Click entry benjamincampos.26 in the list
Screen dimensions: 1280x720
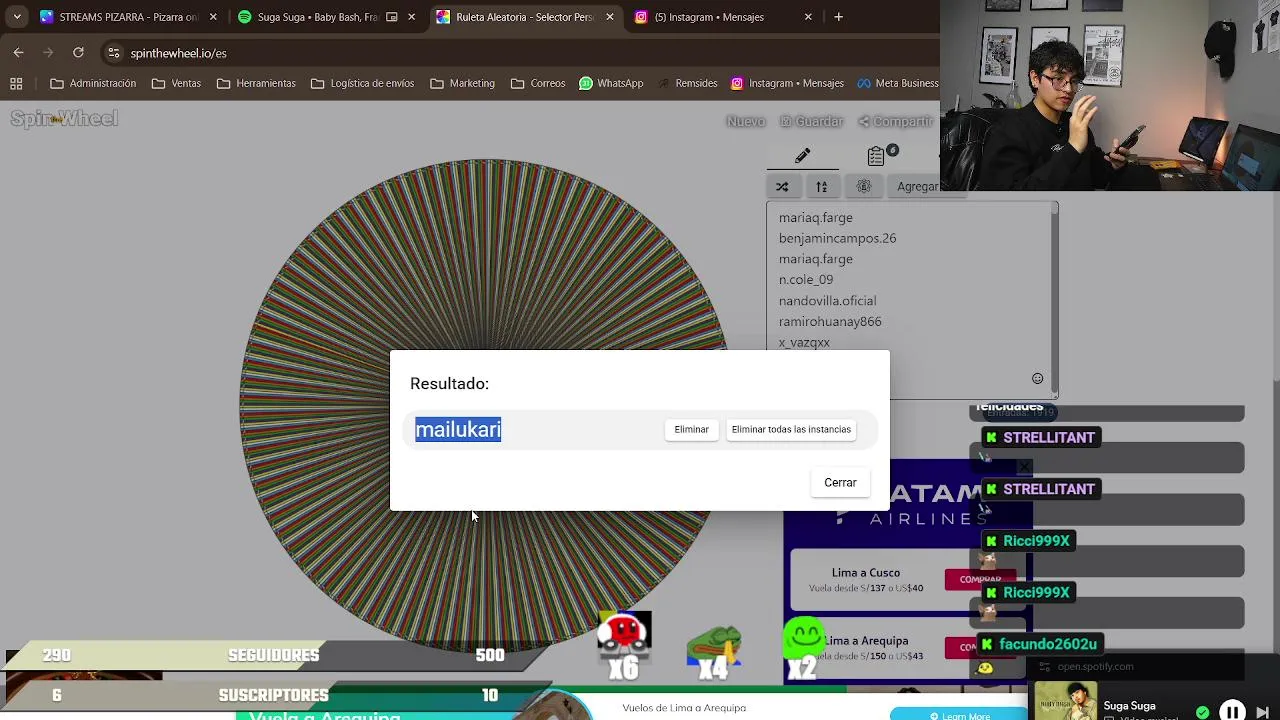coord(837,238)
